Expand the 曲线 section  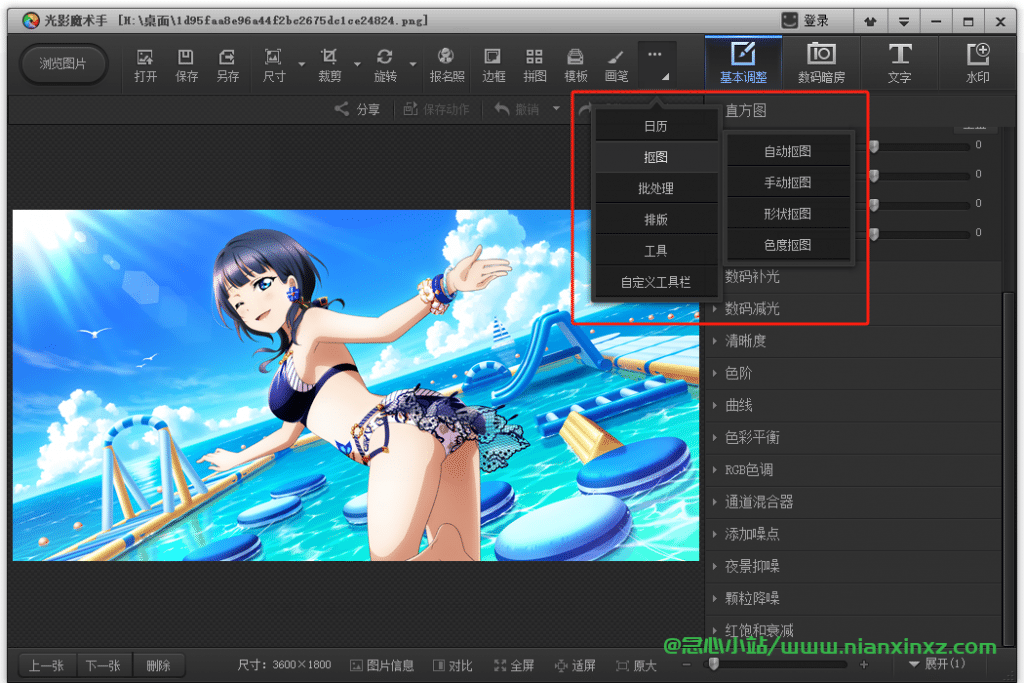tap(854, 405)
